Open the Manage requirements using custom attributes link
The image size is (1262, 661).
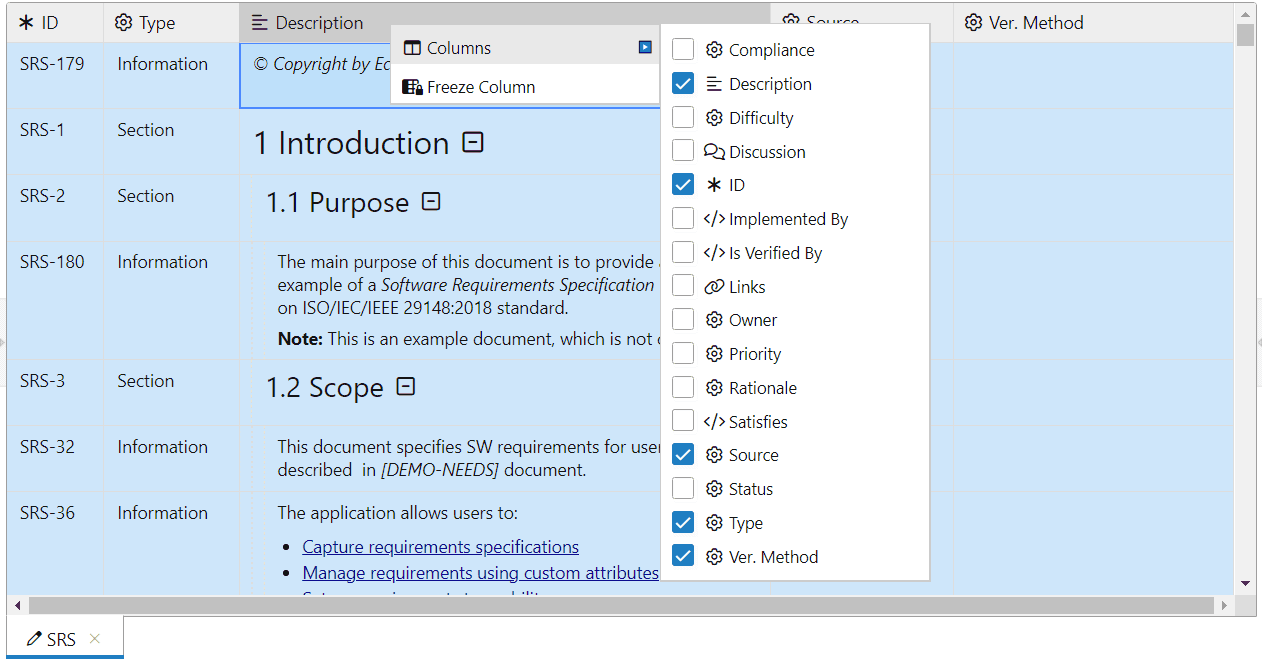(481, 573)
